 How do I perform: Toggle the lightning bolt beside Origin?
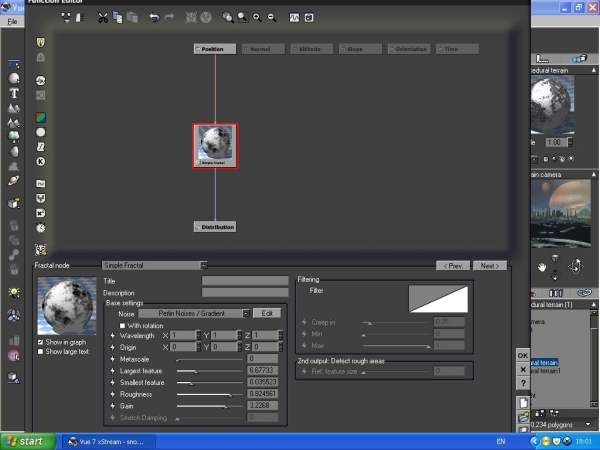[x=112, y=347]
